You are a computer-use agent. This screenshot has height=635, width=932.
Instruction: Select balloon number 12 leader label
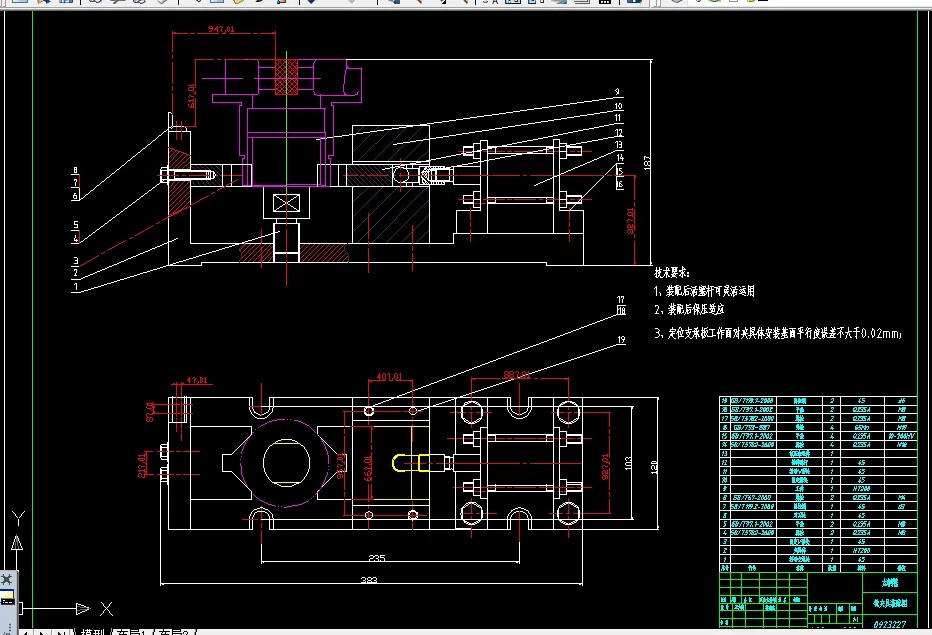tap(619, 133)
